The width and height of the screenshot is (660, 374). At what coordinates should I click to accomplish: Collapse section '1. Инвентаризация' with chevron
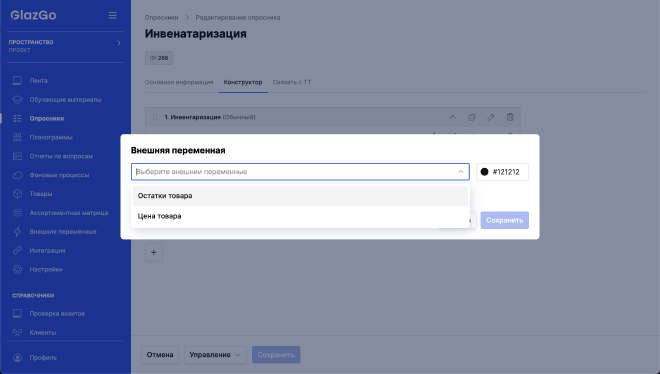tap(452, 117)
